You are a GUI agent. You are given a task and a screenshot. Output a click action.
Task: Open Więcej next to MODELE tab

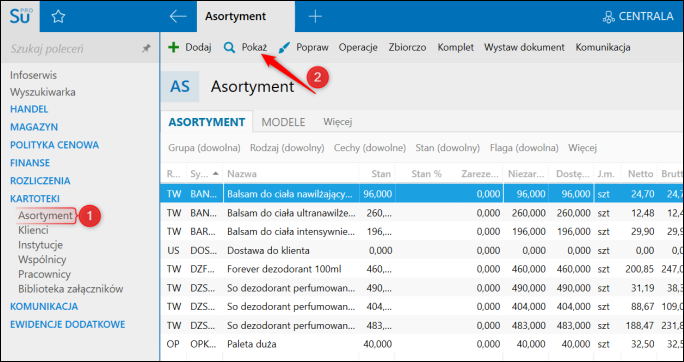(338, 122)
